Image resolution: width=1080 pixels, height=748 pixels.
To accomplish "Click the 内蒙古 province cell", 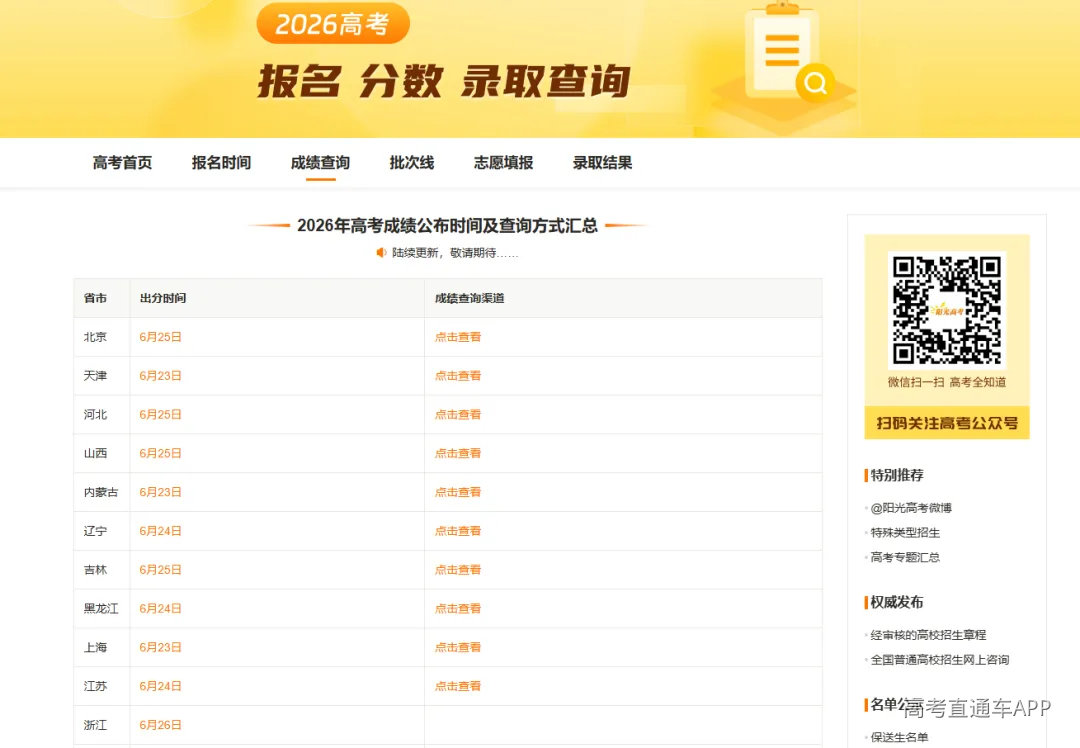I will (101, 492).
